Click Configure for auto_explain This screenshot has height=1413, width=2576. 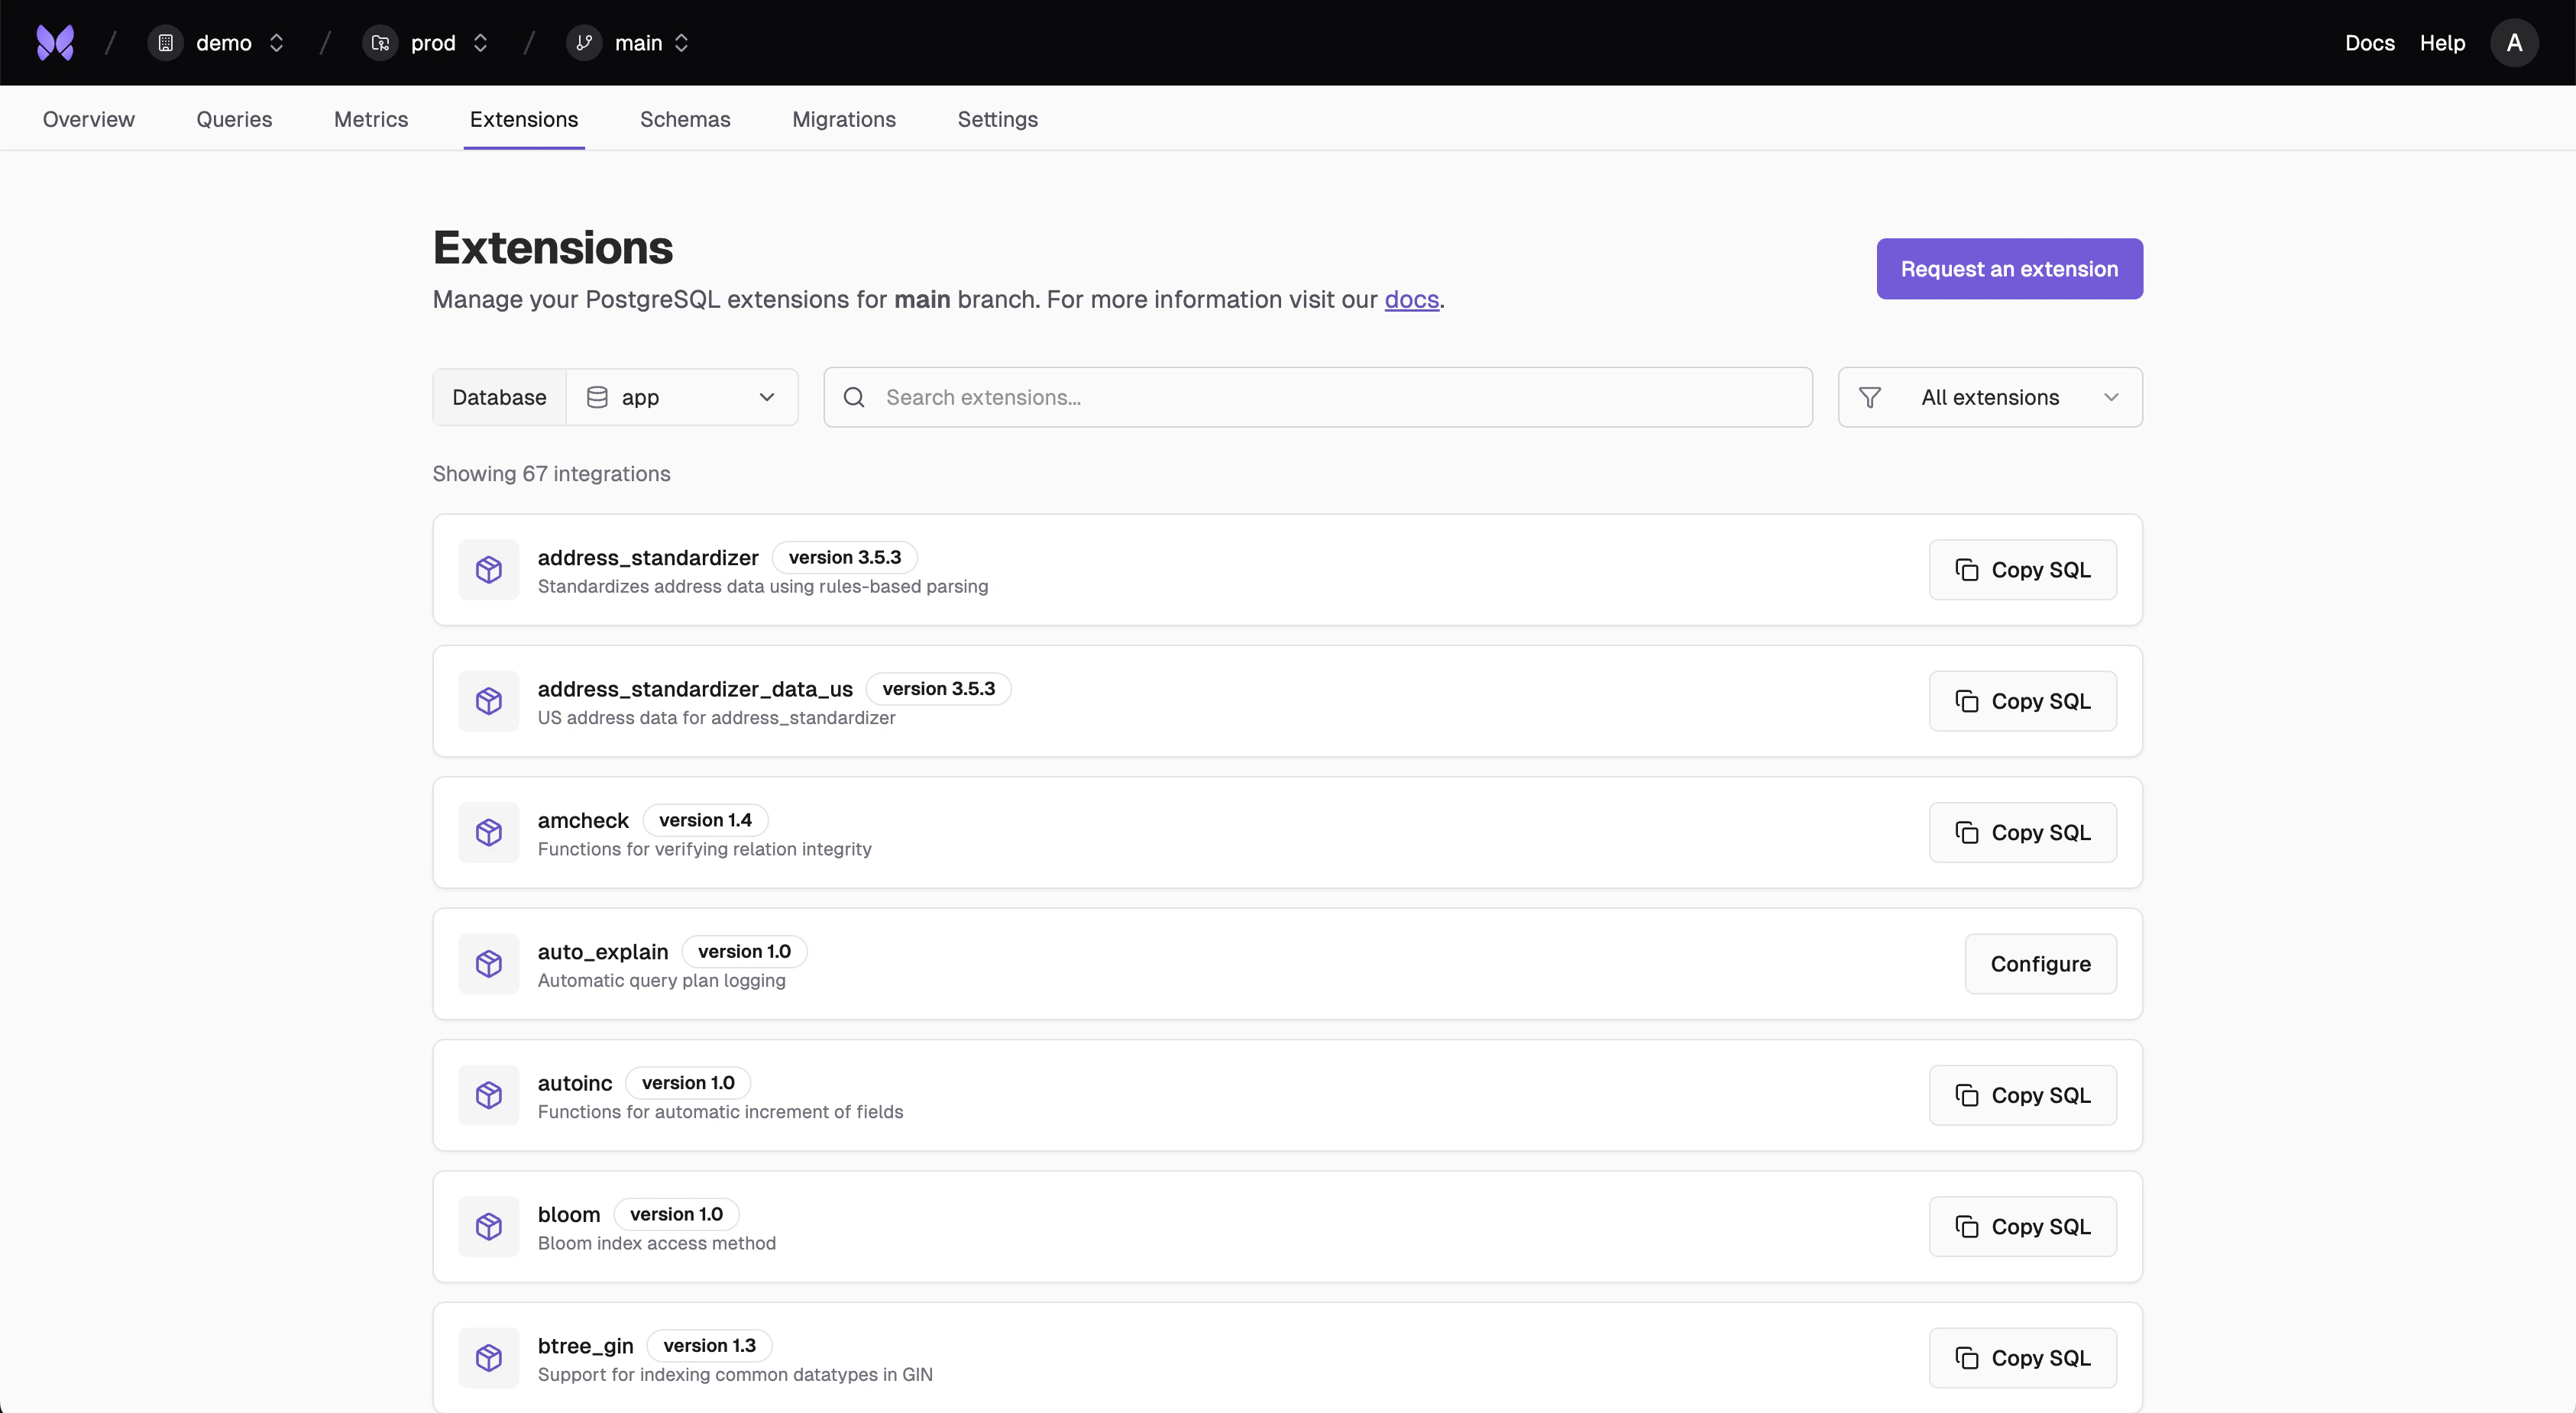pos(2040,964)
